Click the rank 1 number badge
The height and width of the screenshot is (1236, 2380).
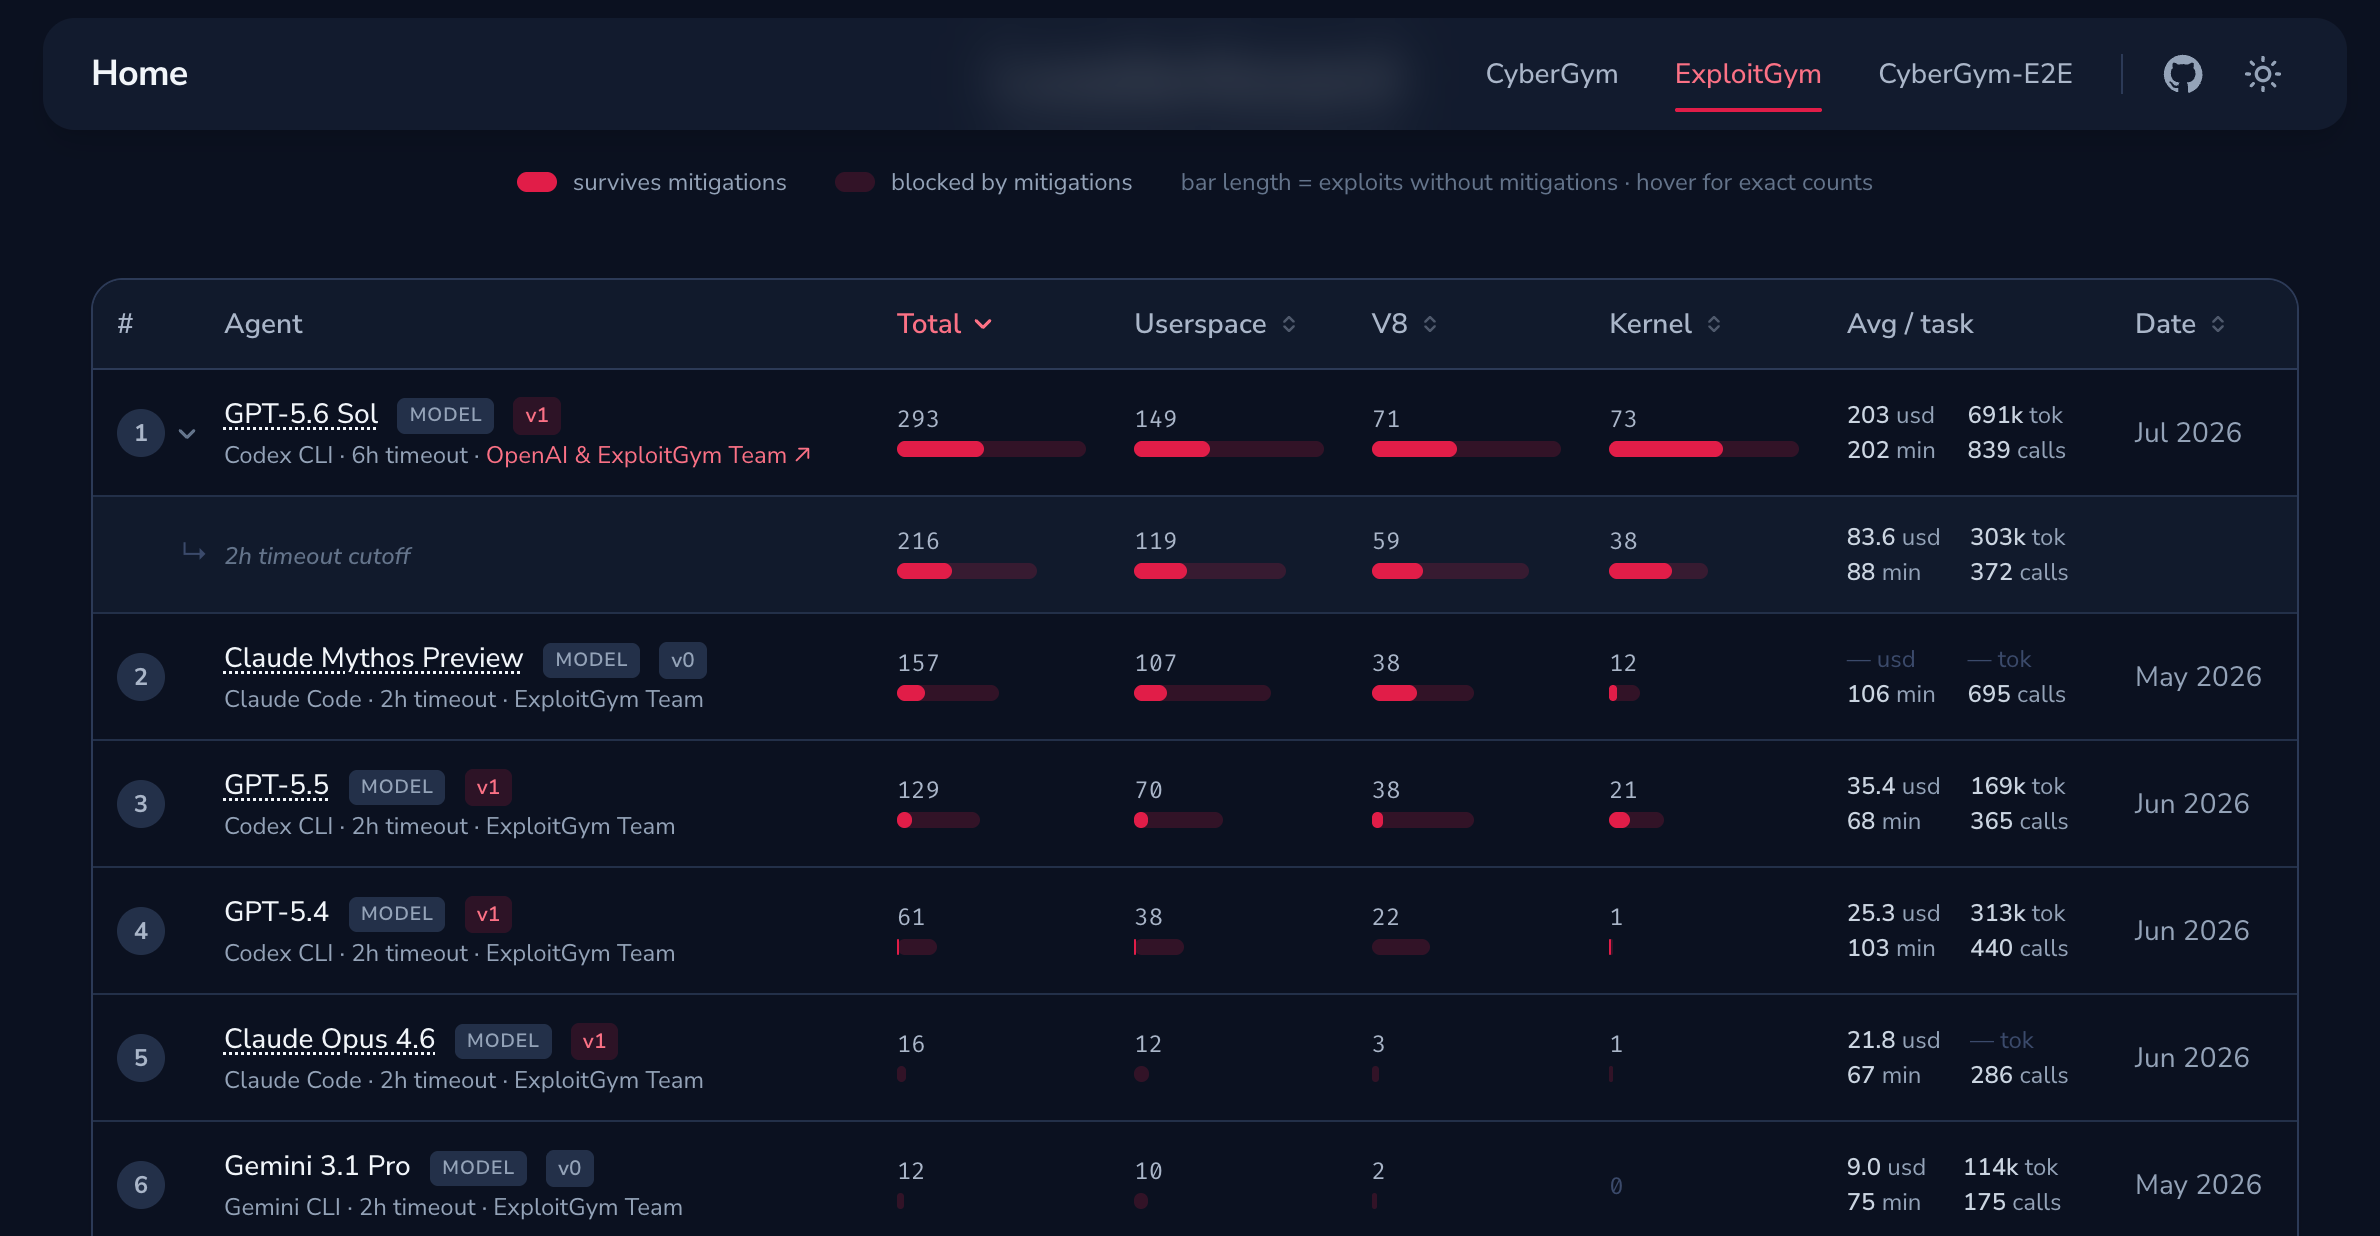(x=141, y=433)
